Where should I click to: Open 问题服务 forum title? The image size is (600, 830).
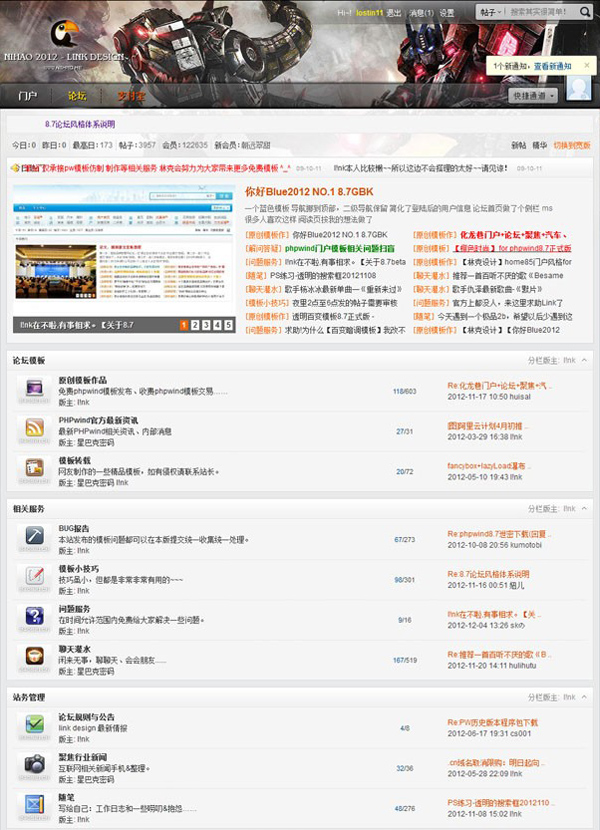(74, 609)
